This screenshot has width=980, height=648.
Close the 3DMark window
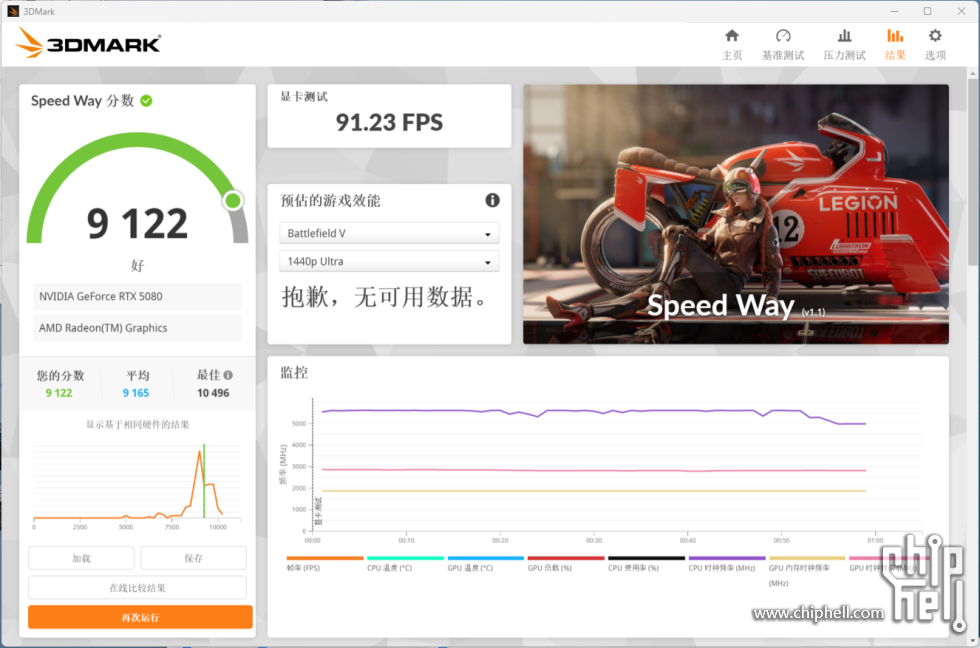point(961,11)
